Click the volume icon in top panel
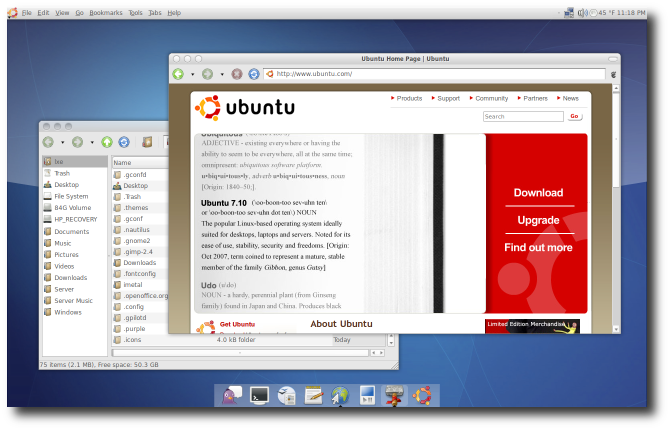670x430 pixels. 582,13
